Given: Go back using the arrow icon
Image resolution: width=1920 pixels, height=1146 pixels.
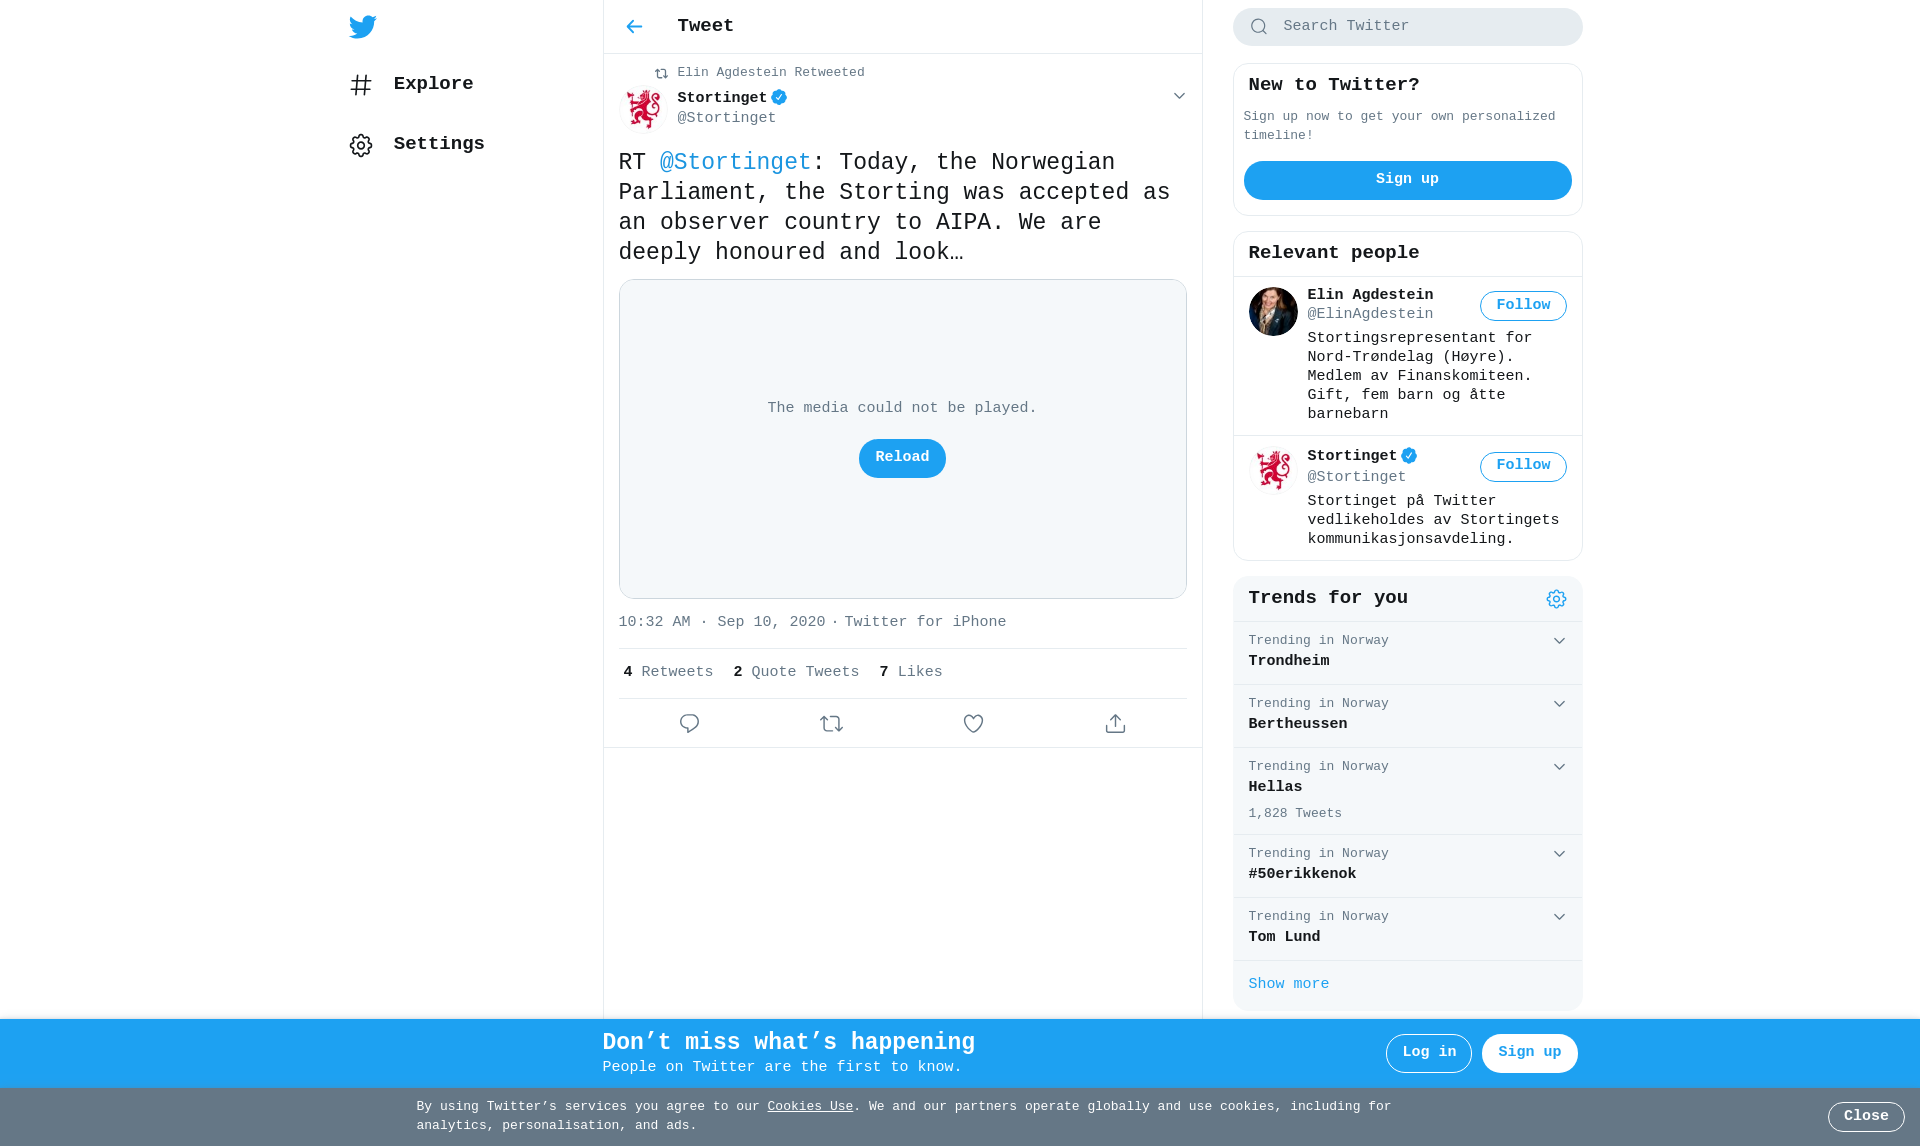Looking at the screenshot, I should click(634, 27).
